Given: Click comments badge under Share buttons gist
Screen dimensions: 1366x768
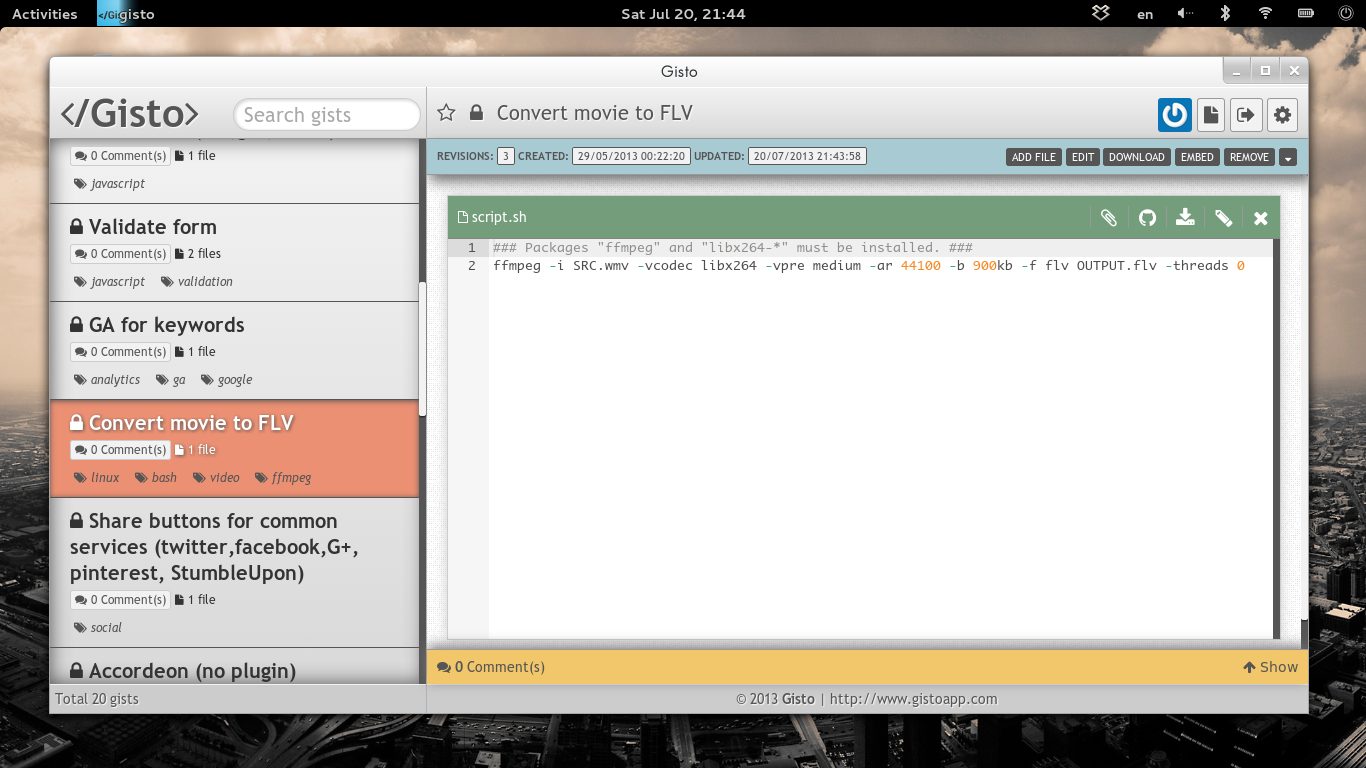Looking at the screenshot, I should coord(120,600).
